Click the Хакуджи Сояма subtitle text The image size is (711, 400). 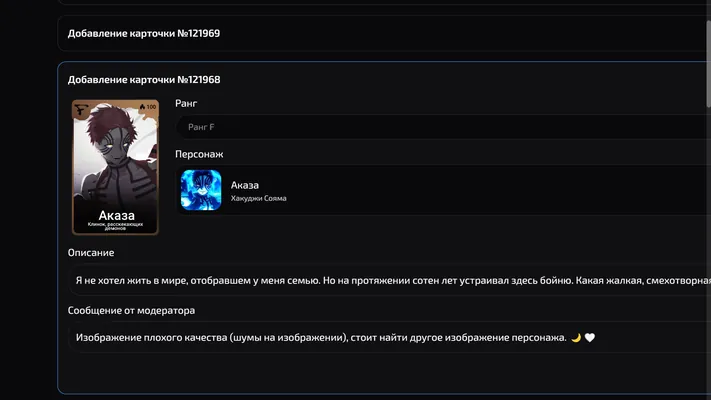click(x=258, y=198)
